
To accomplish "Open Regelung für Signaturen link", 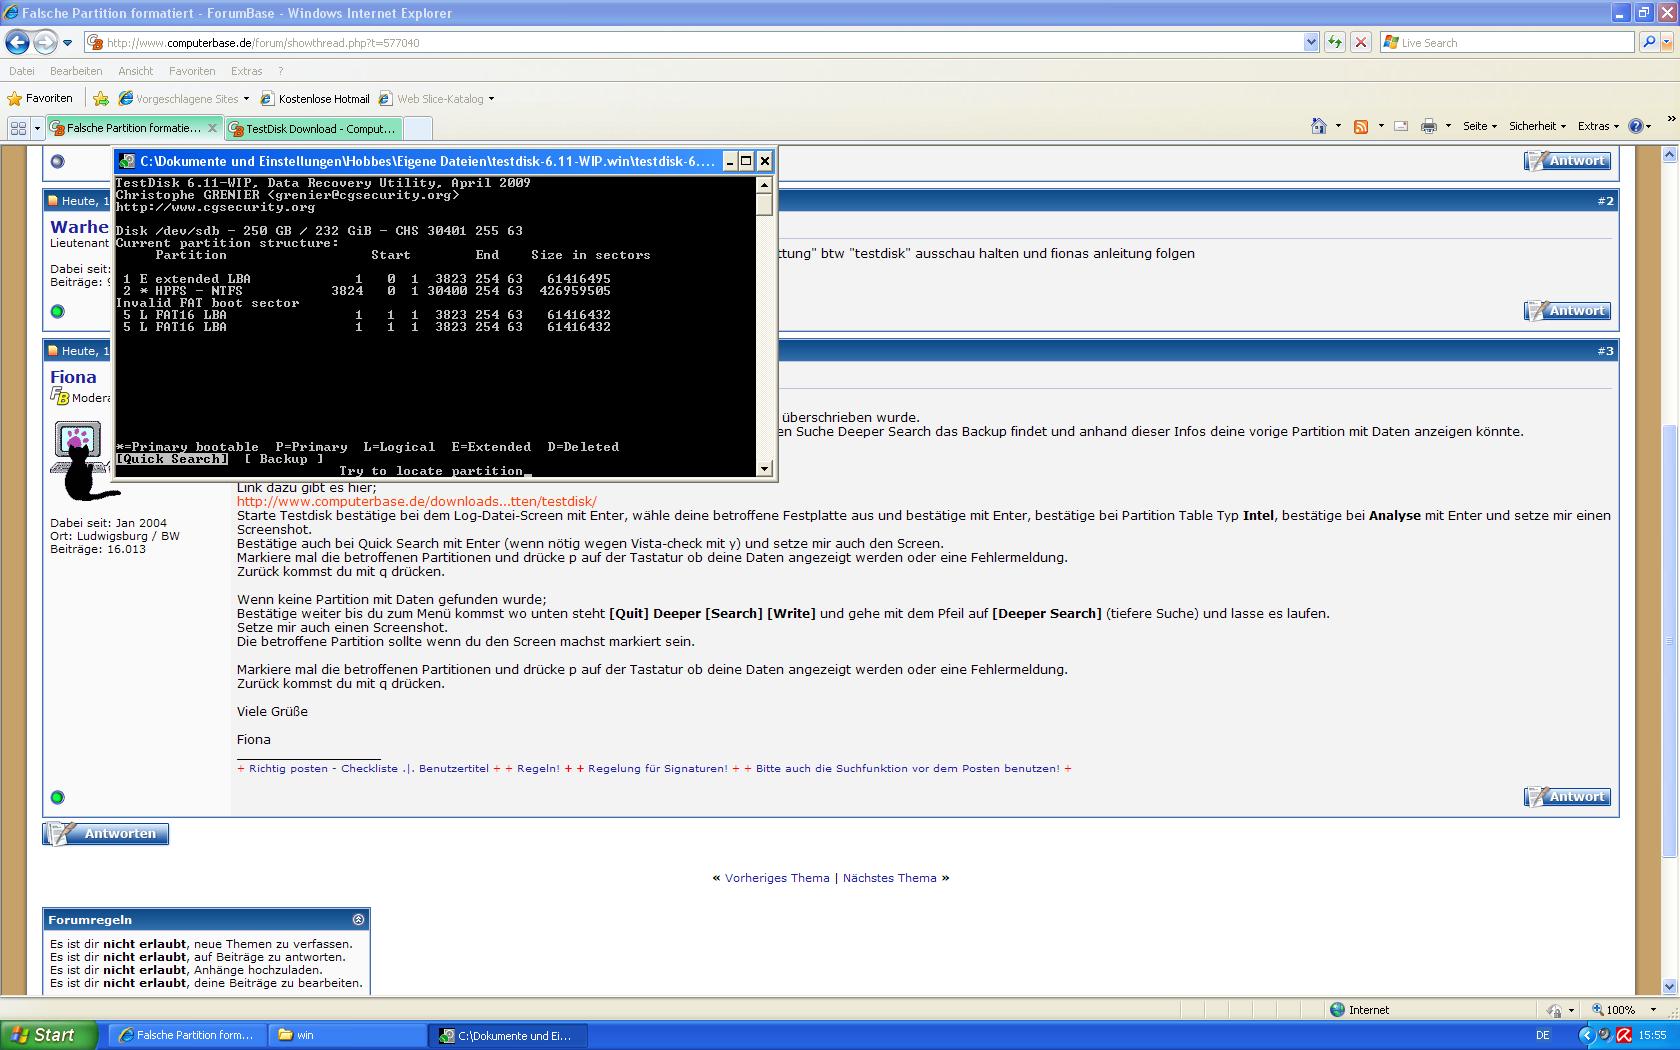I will tap(658, 769).
